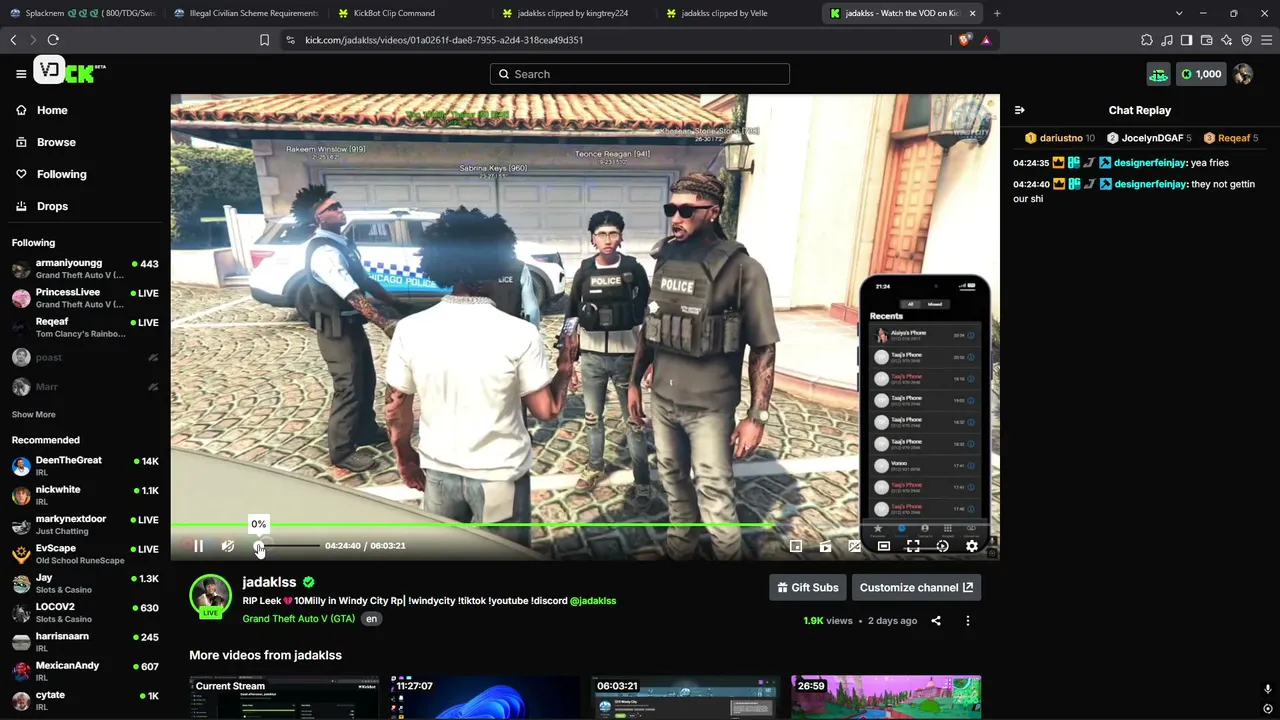The width and height of the screenshot is (1280, 720).
Task: Click the green hat drops icon
Action: tap(1158, 74)
